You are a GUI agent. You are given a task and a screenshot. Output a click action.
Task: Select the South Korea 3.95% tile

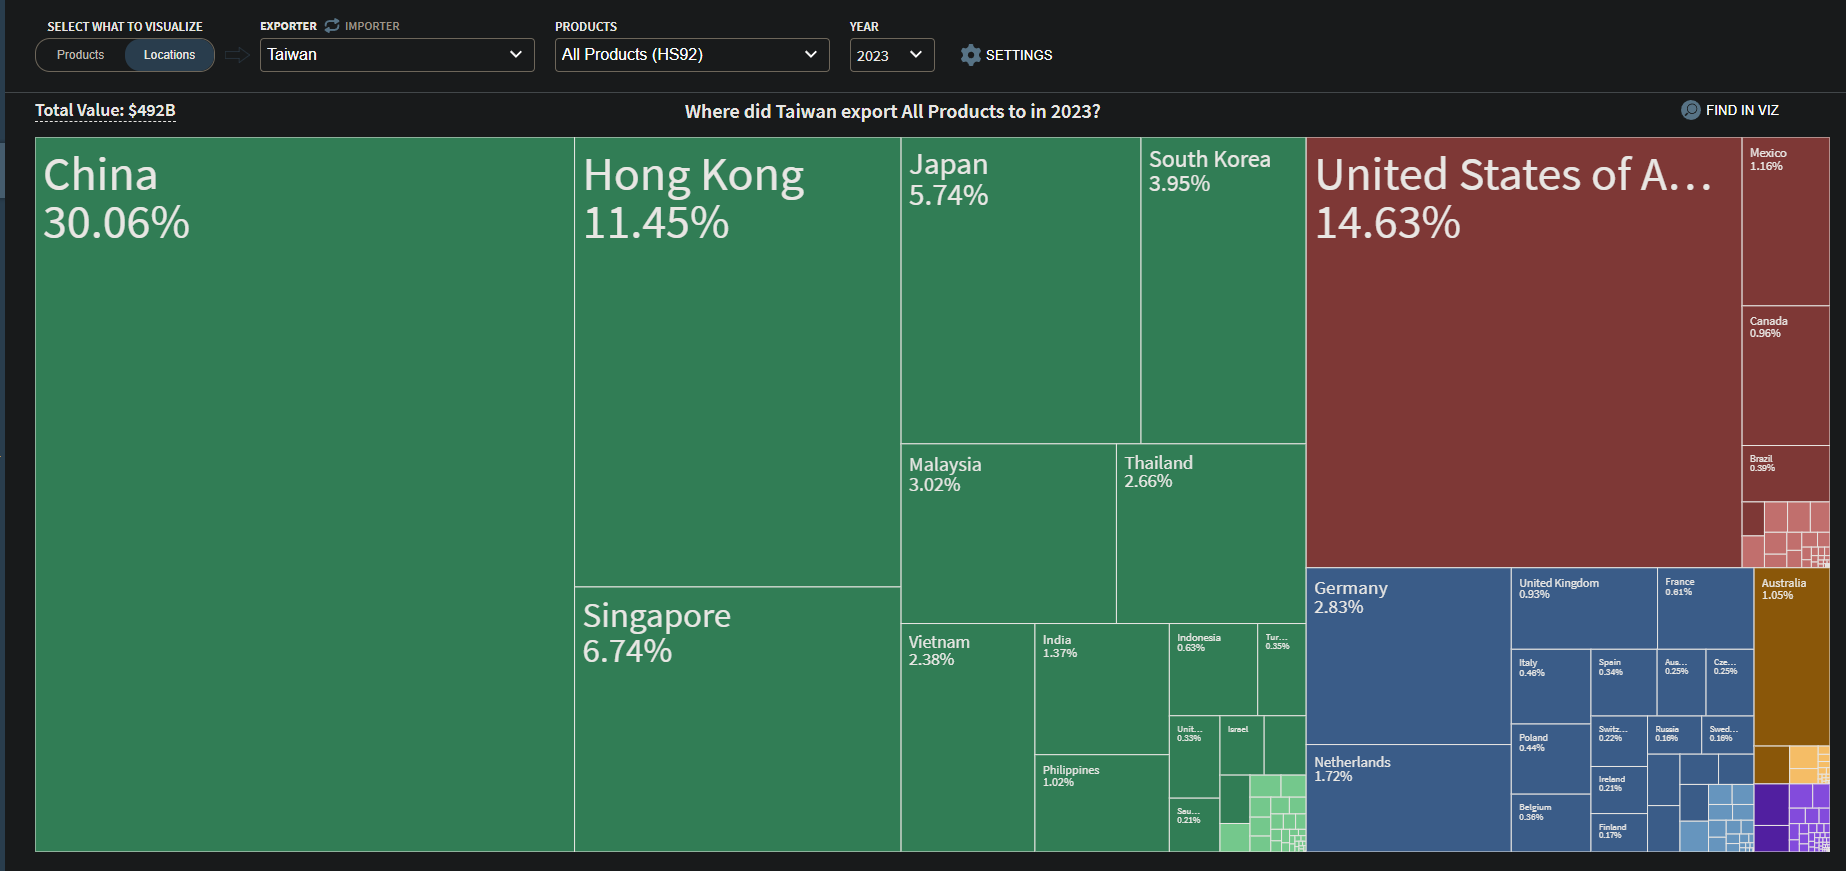click(x=1223, y=290)
